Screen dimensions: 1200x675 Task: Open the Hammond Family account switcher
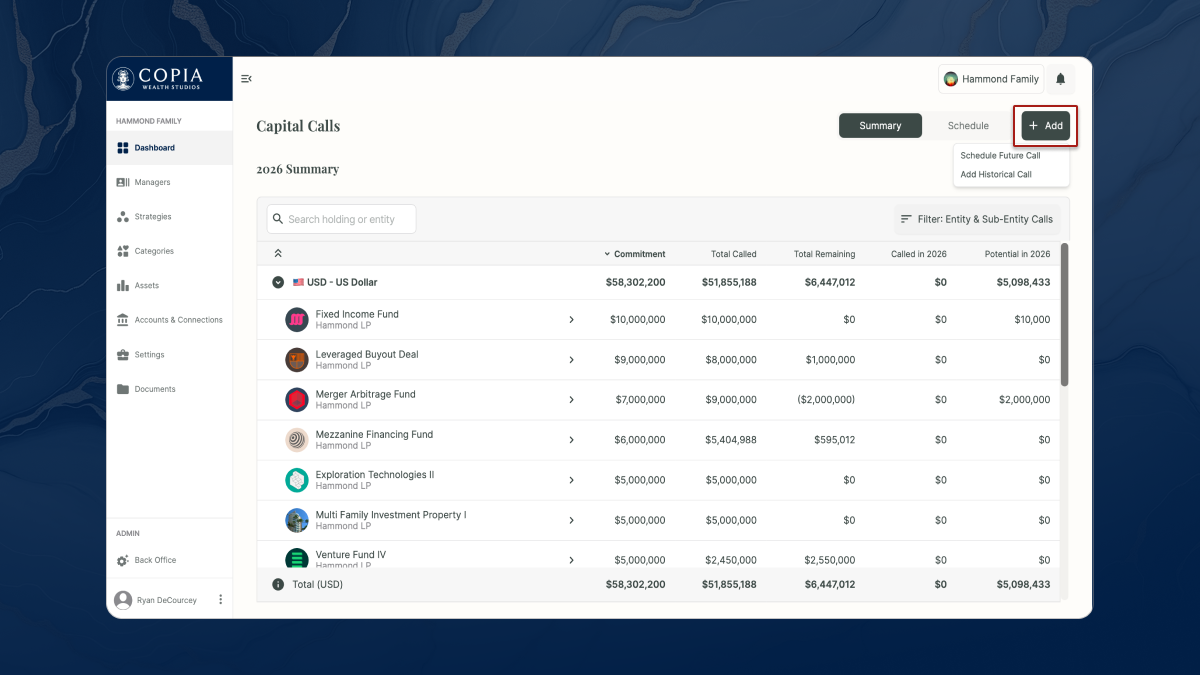tap(991, 79)
